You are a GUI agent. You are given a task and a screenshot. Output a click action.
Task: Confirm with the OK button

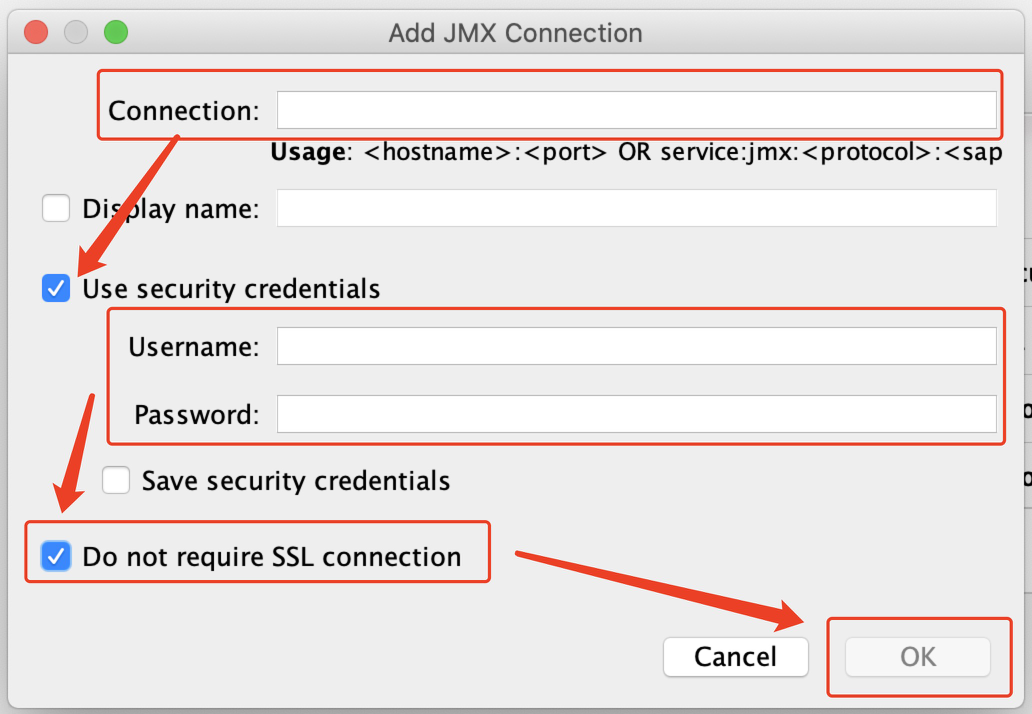click(918, 656)
